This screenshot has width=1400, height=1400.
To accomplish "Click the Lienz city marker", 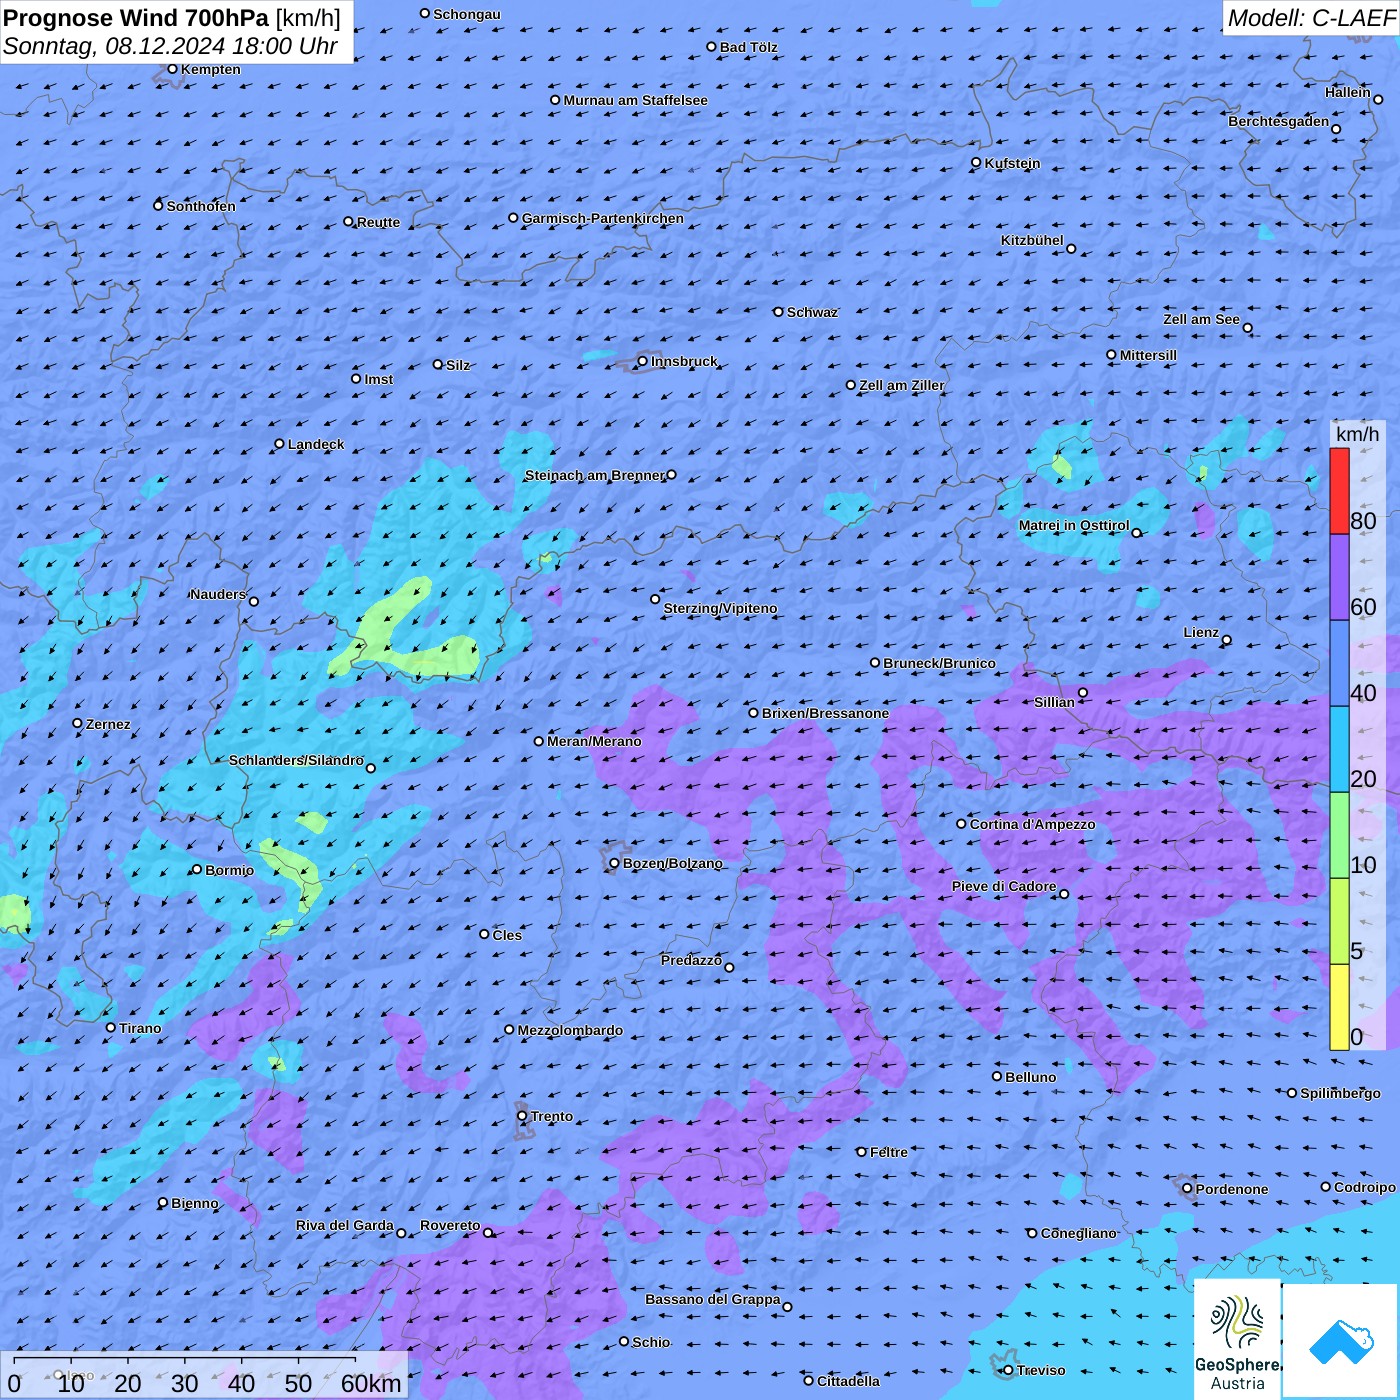I will [1227, 640].
